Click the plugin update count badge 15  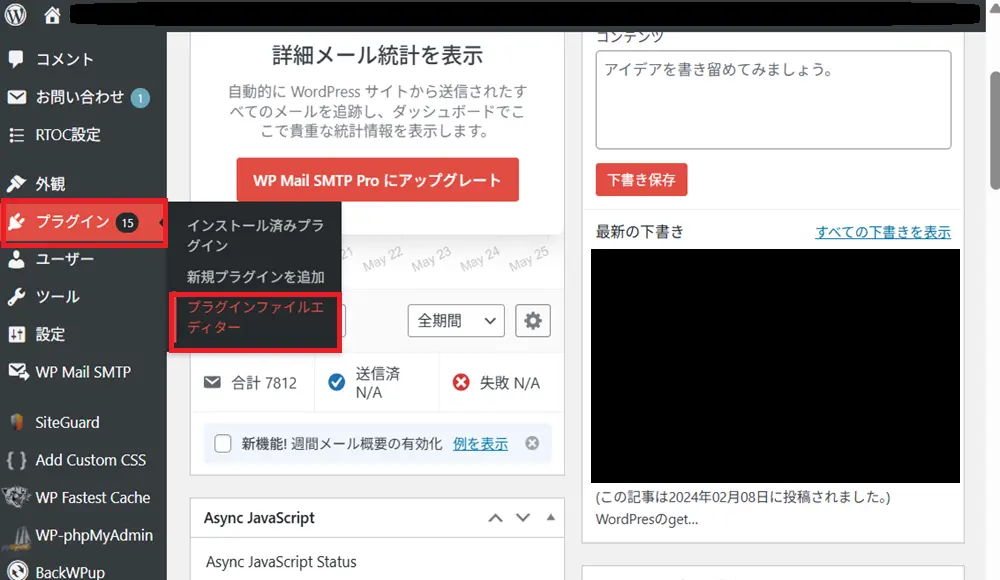[128, 222]
